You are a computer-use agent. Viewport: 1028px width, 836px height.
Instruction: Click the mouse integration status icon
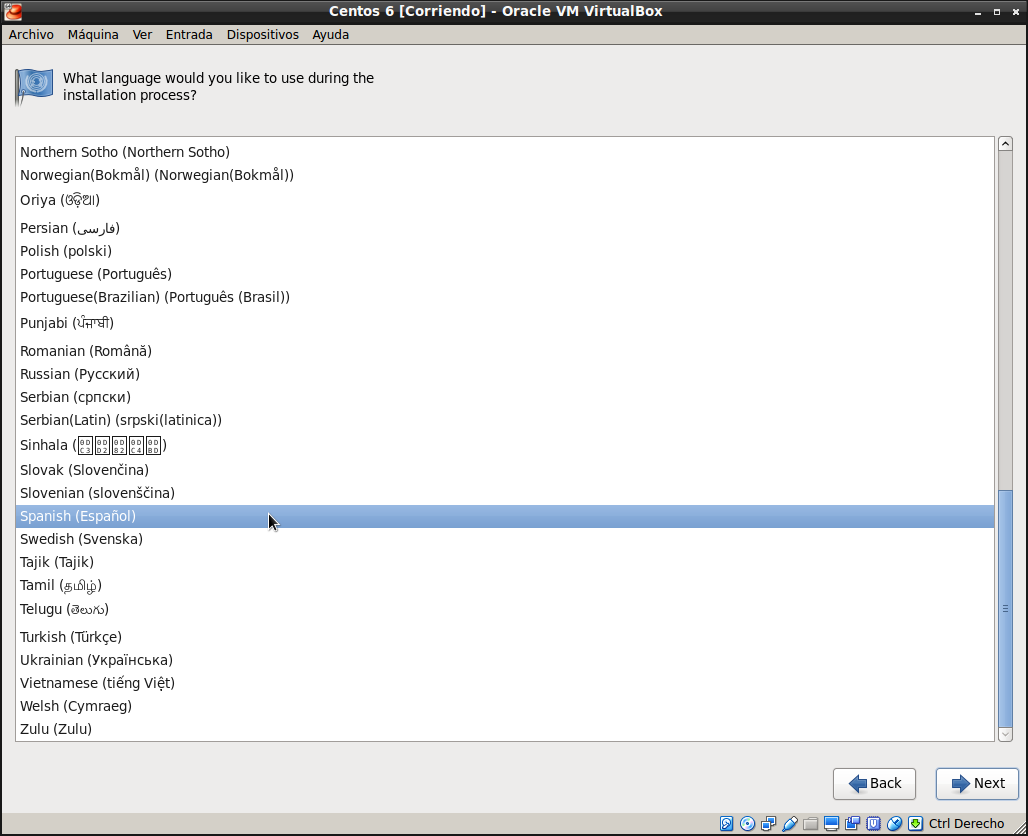click(895, 824)
